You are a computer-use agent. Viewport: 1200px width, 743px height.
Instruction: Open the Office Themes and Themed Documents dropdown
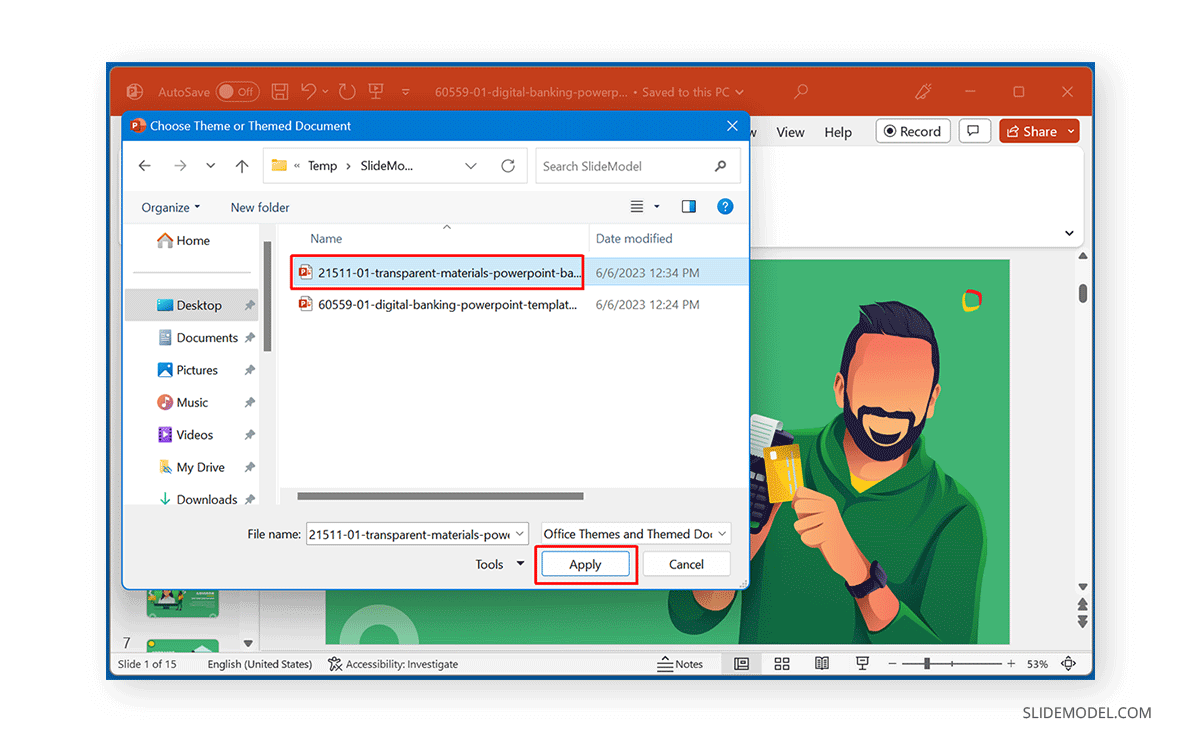coord(635,533)
